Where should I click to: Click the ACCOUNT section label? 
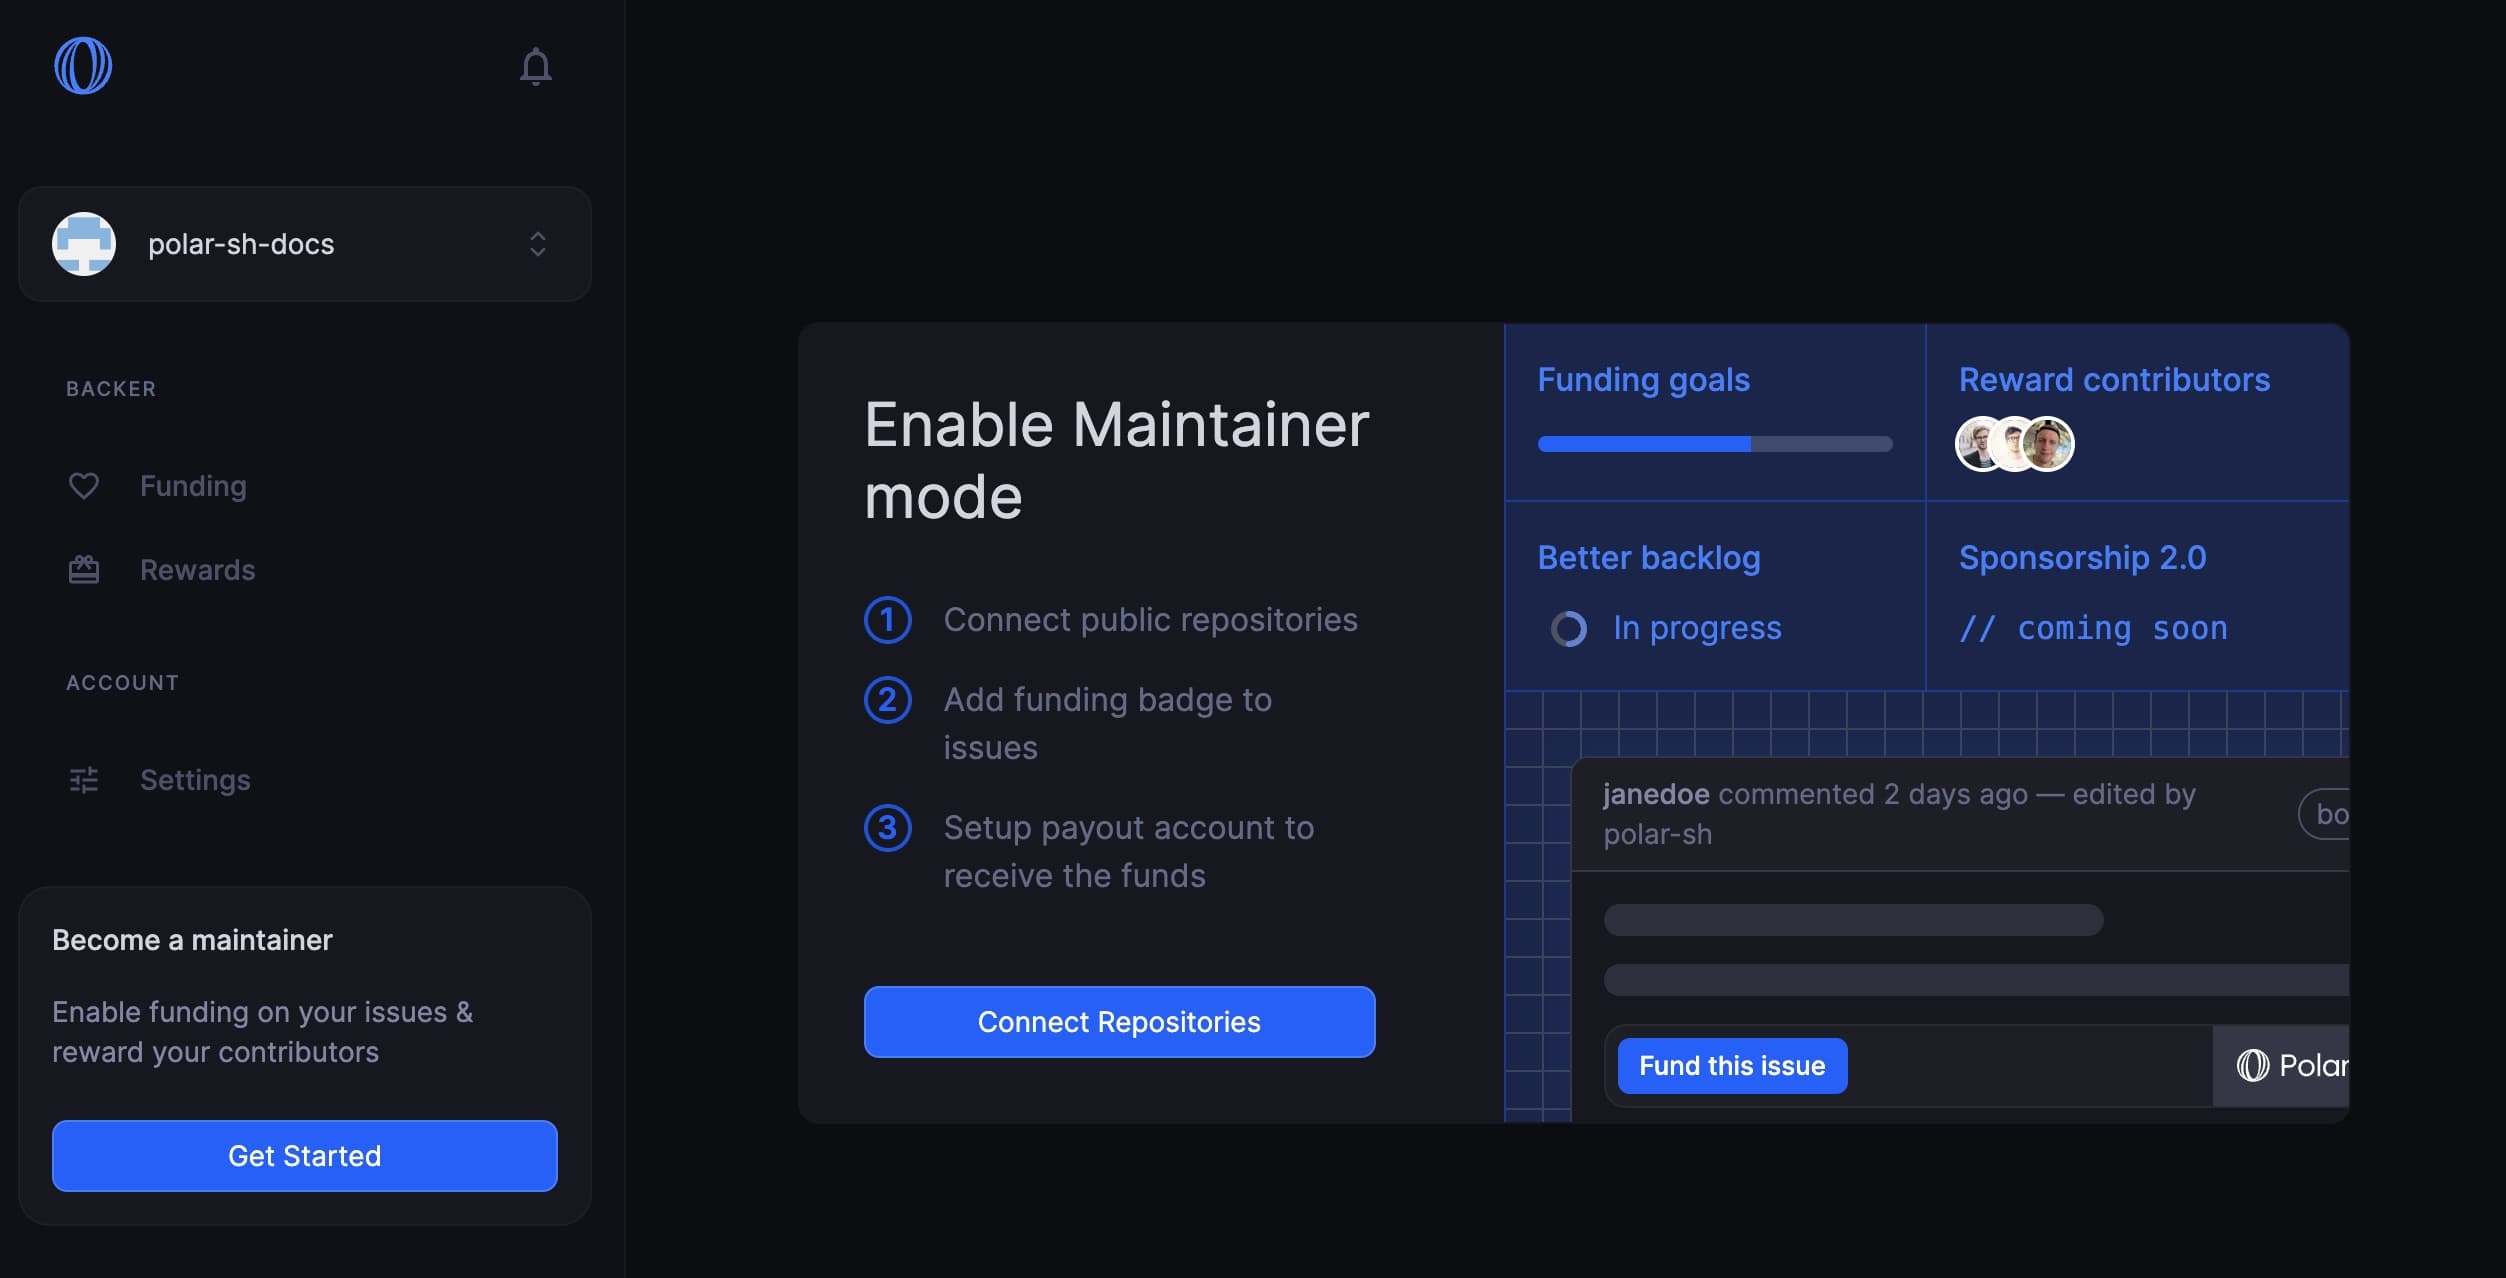pos(123,683)
